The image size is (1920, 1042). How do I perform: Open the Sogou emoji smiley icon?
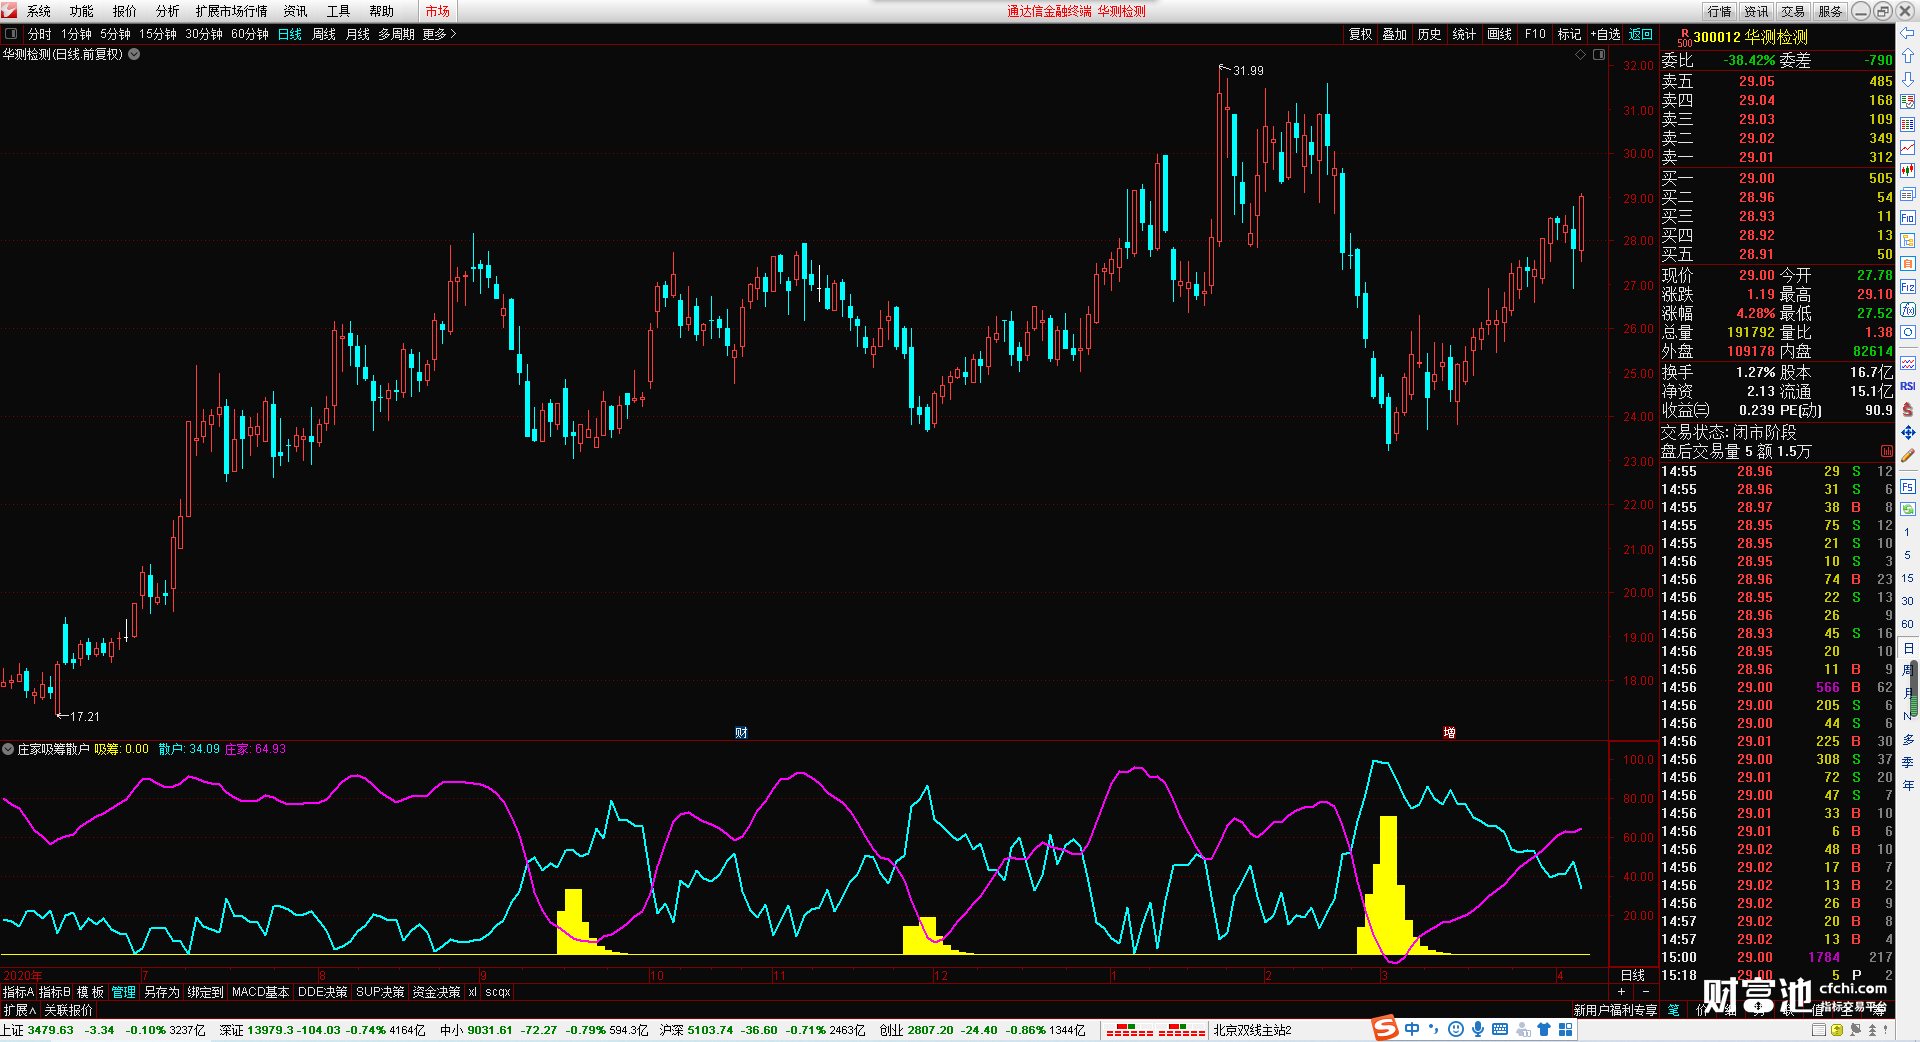(1456, 1029)
